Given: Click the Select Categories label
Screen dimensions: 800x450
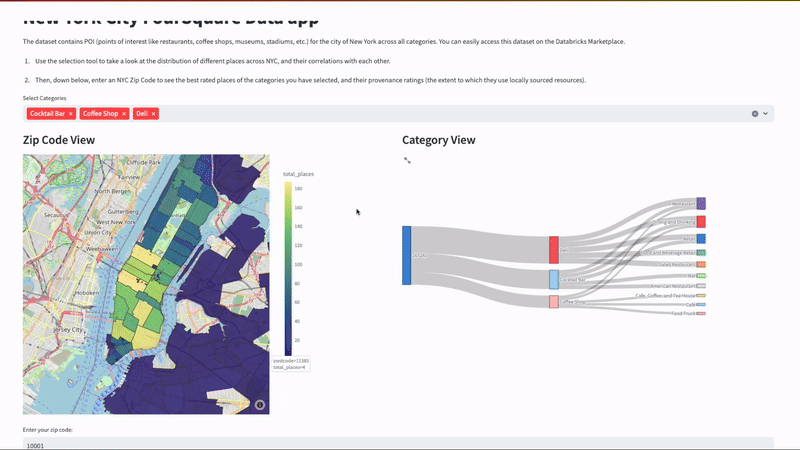Looking at the screenshot, I should click(x=44, y=98).
